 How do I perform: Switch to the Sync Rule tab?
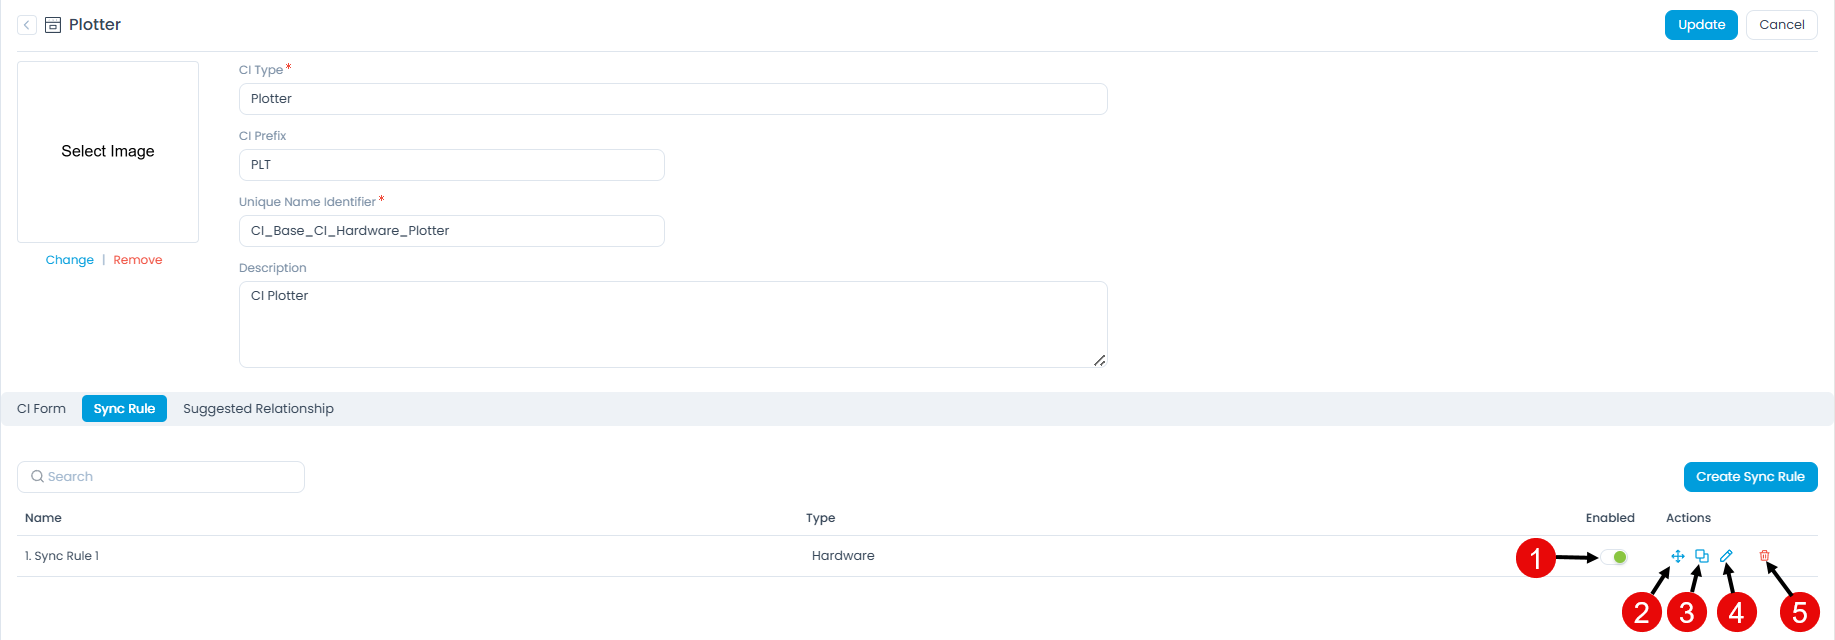pos(124,409)
